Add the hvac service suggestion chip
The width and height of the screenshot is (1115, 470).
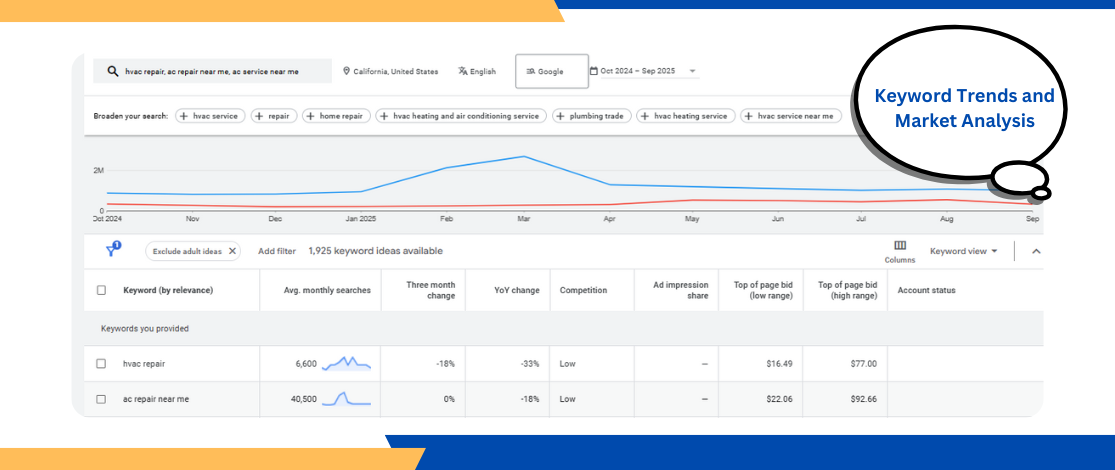pyautogui.click(x=210, y=116)
